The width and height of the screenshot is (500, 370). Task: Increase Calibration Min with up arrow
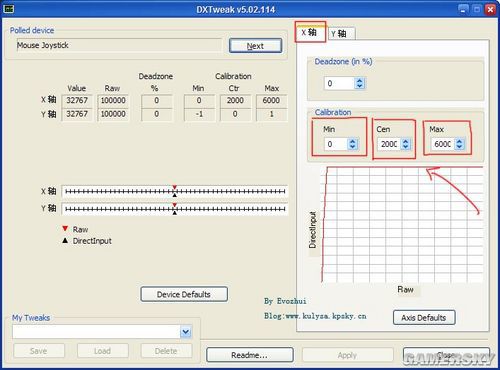tap(353, 141)
